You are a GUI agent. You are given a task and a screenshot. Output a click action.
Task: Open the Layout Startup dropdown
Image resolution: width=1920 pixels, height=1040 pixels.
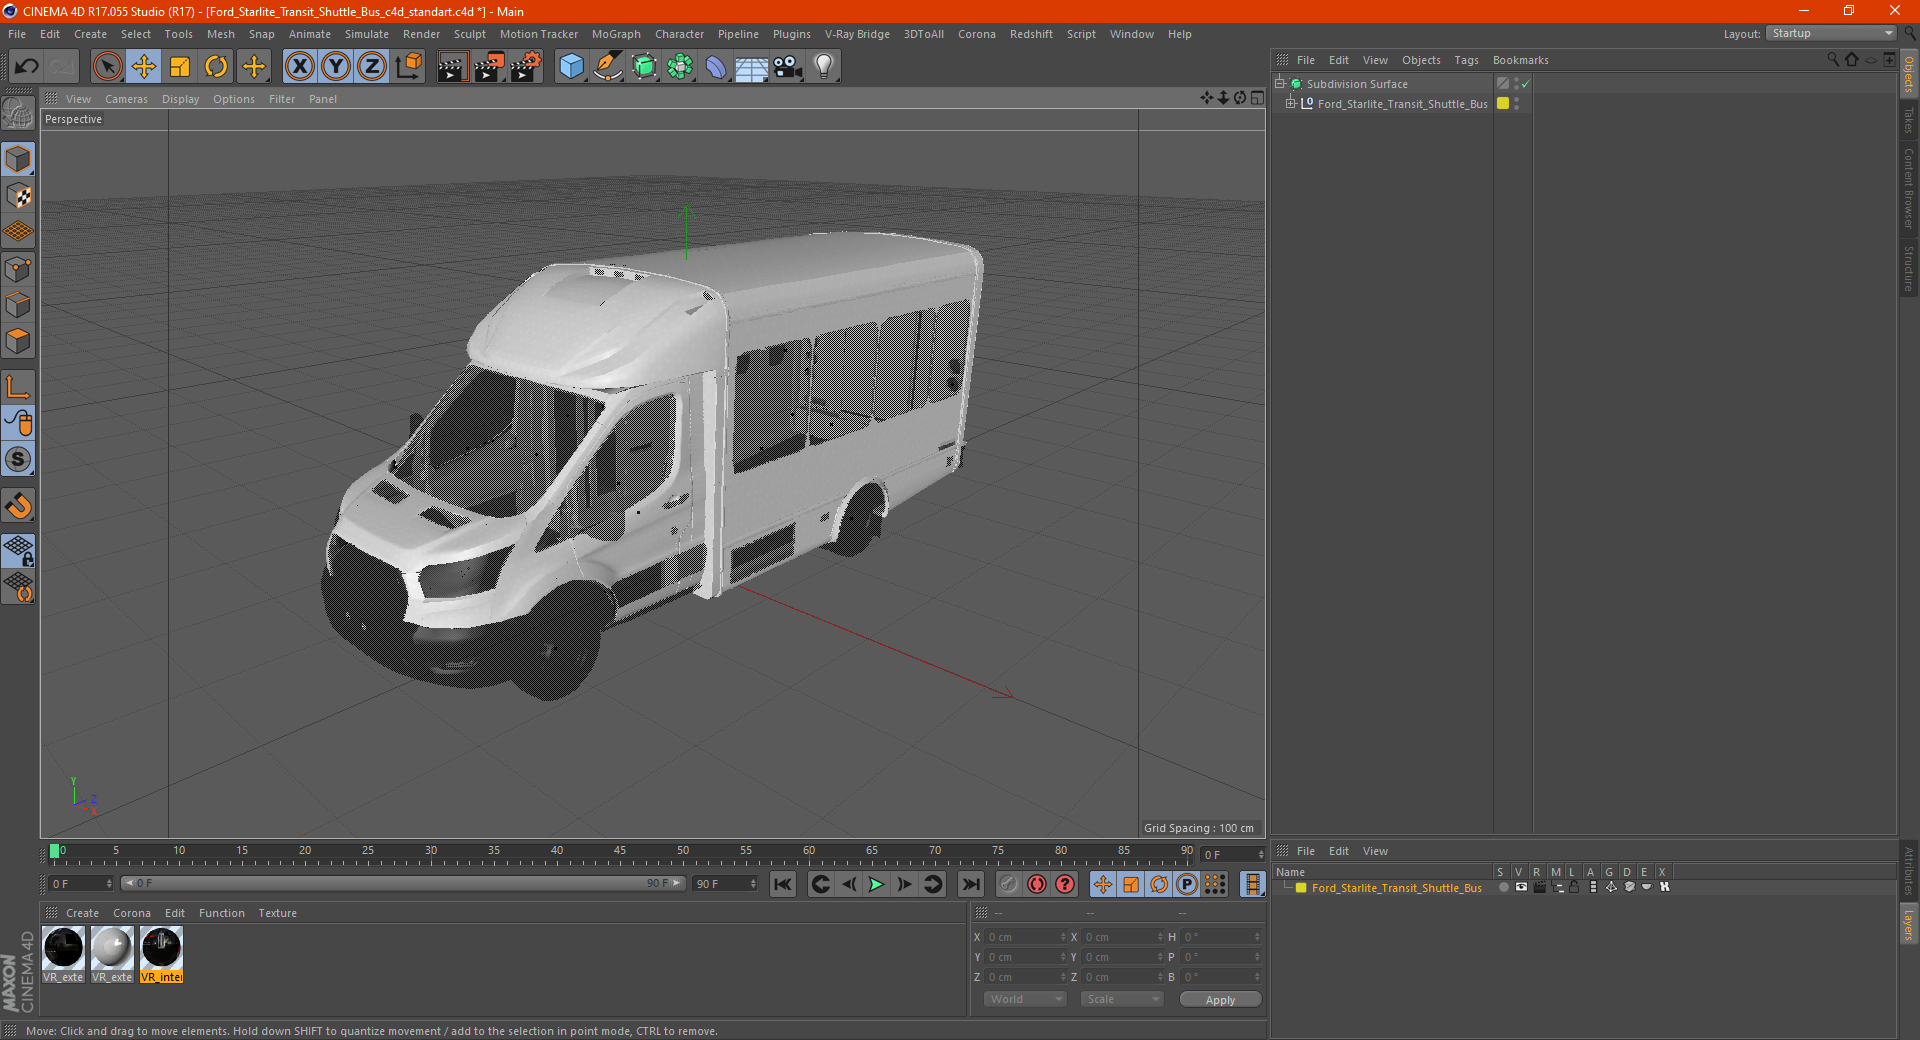coord(1831,33)
